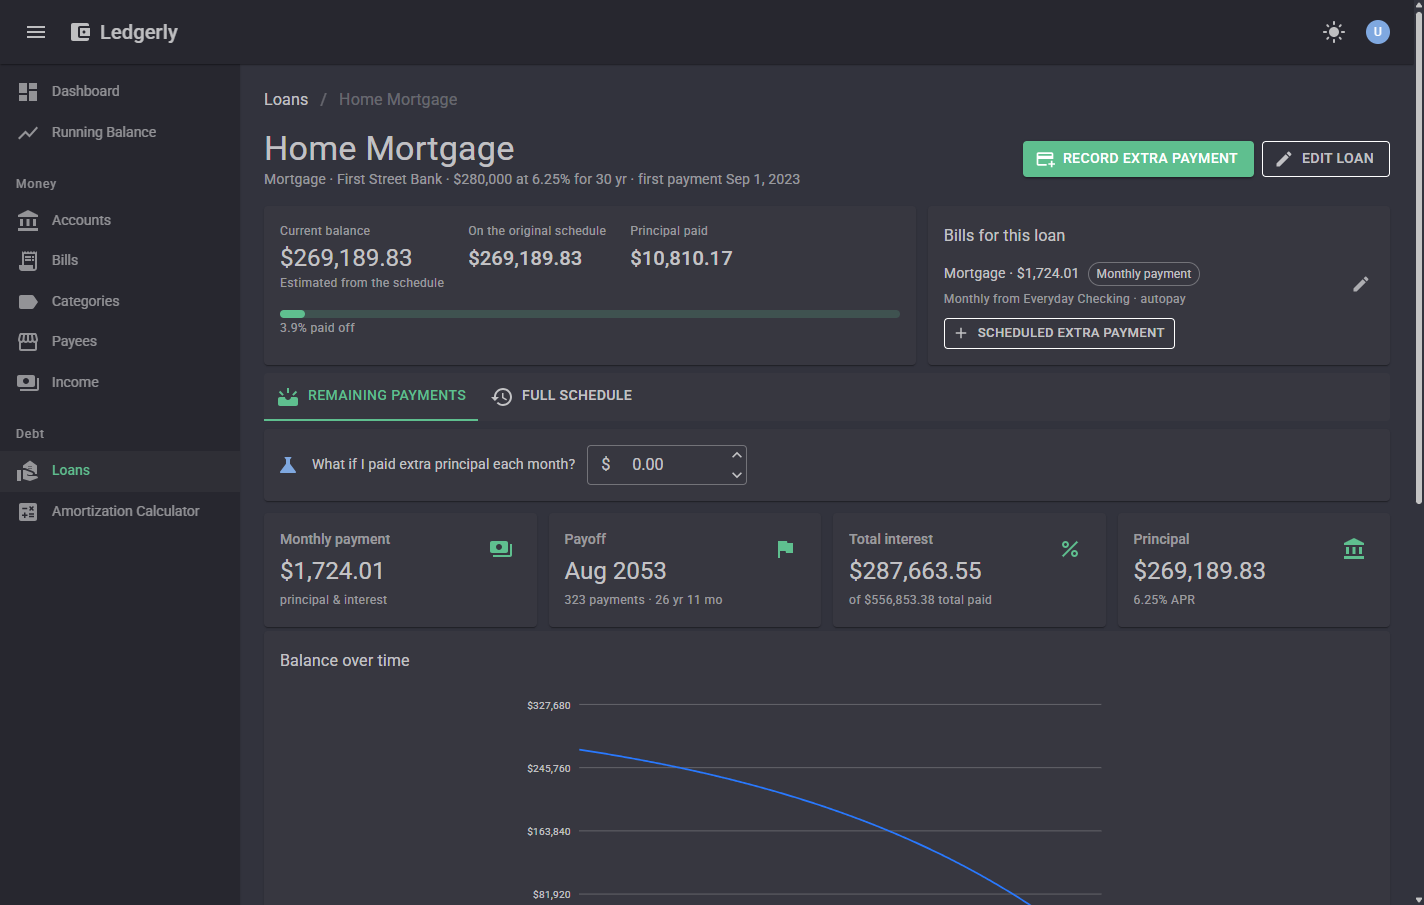Click the Loans sidebar icon
Viewport: 1424px width, 905px height.
point(28,471)
